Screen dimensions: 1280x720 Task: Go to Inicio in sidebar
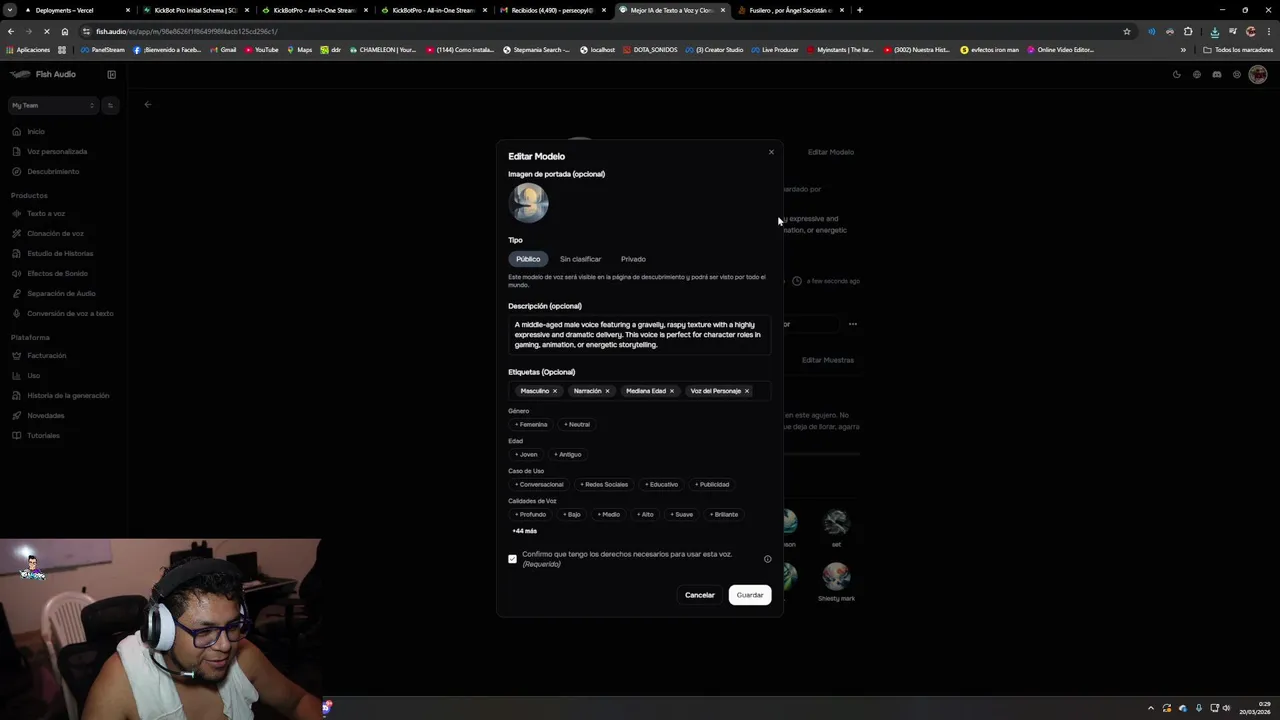point(35,131)
